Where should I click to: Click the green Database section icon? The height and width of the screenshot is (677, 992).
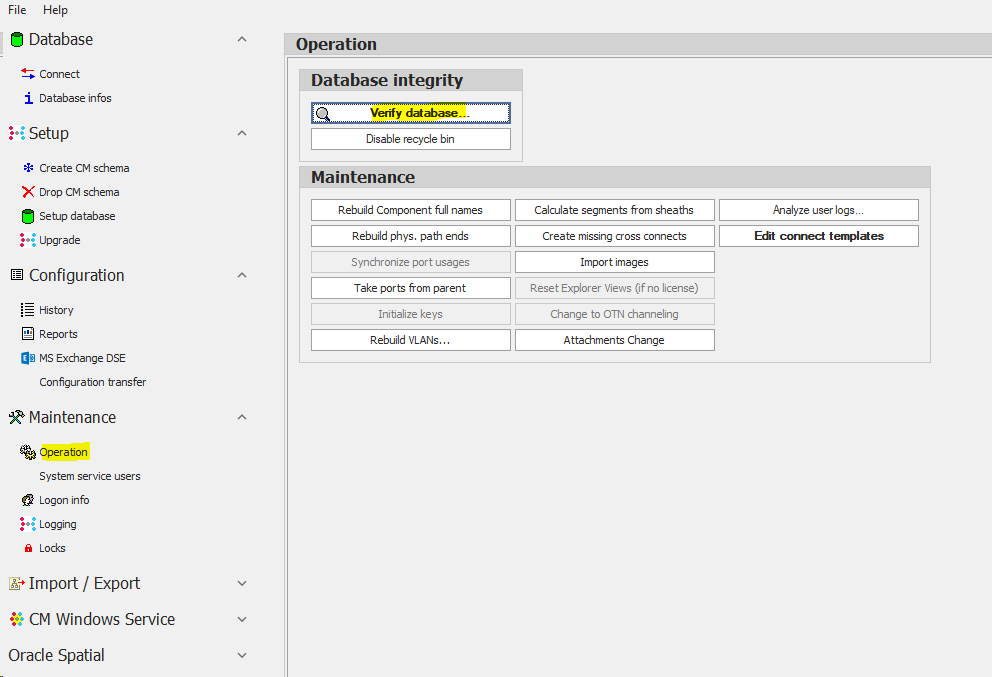pyautogui.click(x=17, y=40)
